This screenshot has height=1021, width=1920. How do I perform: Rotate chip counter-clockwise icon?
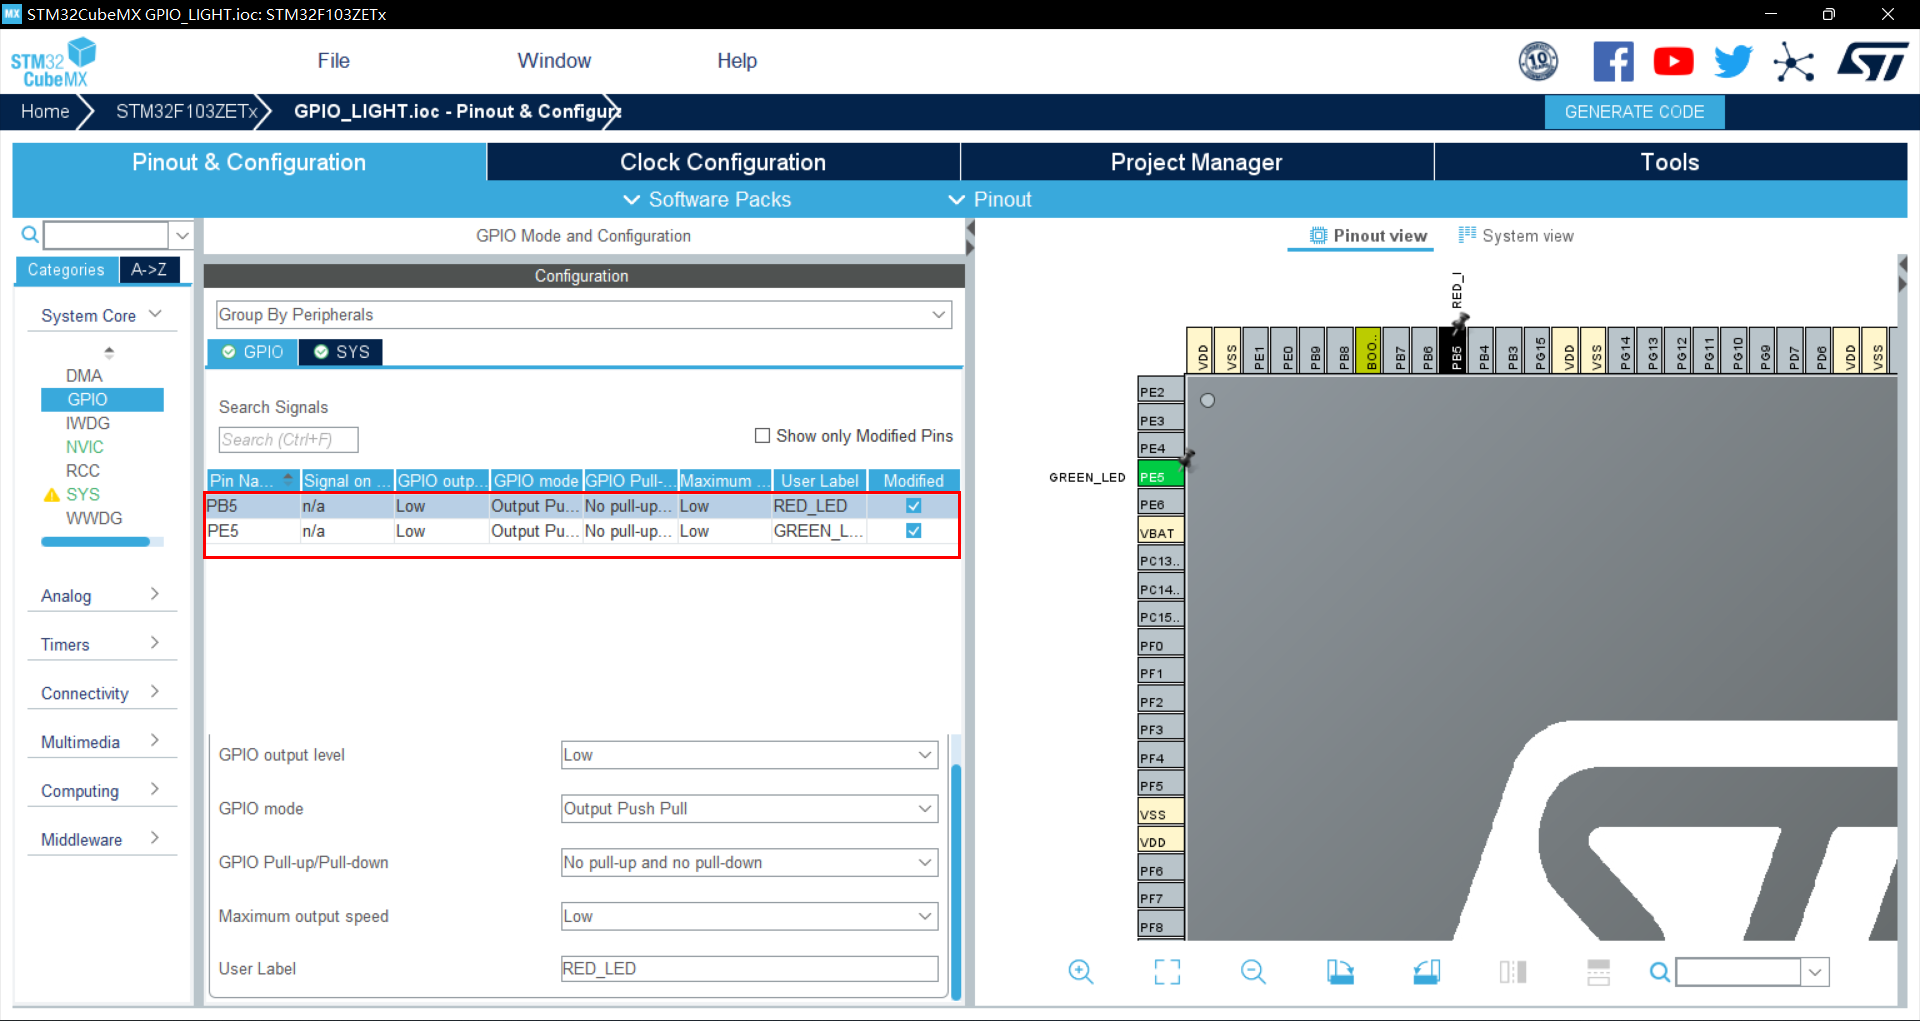point(1426,972)
